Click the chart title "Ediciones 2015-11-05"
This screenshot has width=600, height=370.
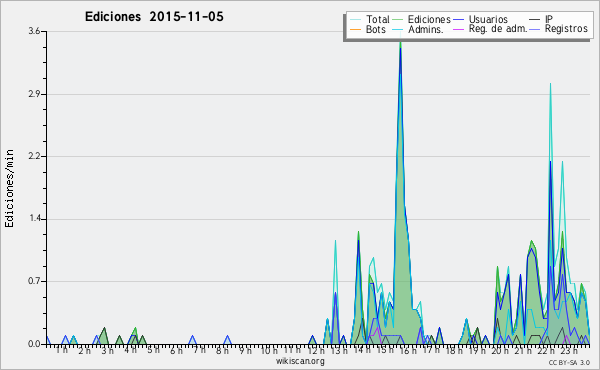point(154,17)
